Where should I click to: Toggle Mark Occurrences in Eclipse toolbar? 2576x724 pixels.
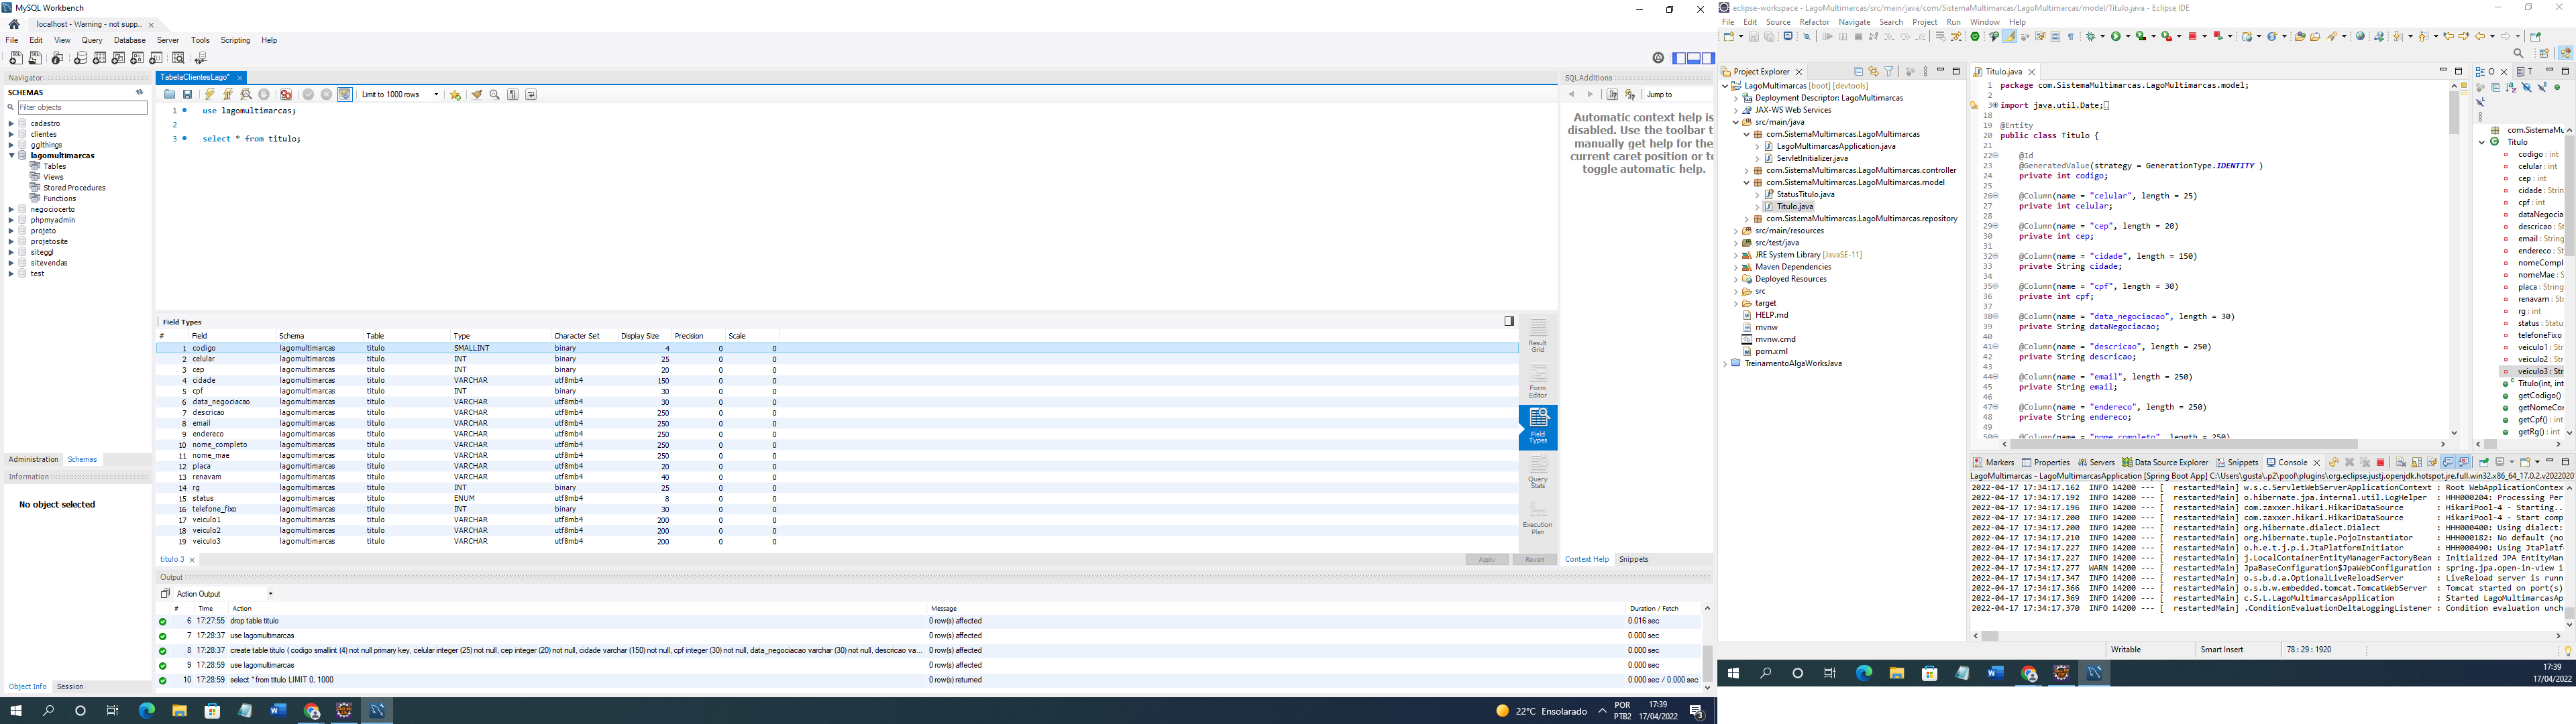(2009, 36)
